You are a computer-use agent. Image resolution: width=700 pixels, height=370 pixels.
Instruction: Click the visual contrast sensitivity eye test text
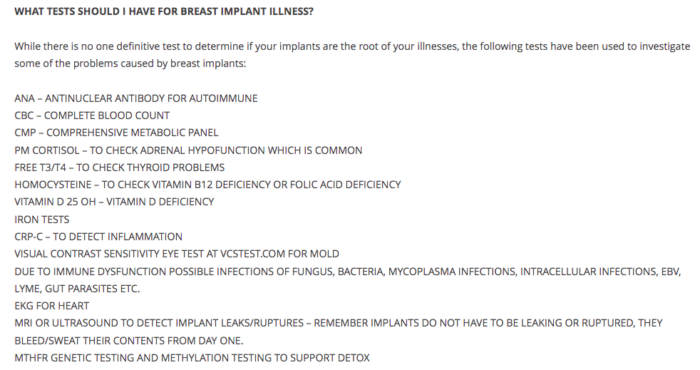pyautogui.click(x=109, y=254)
